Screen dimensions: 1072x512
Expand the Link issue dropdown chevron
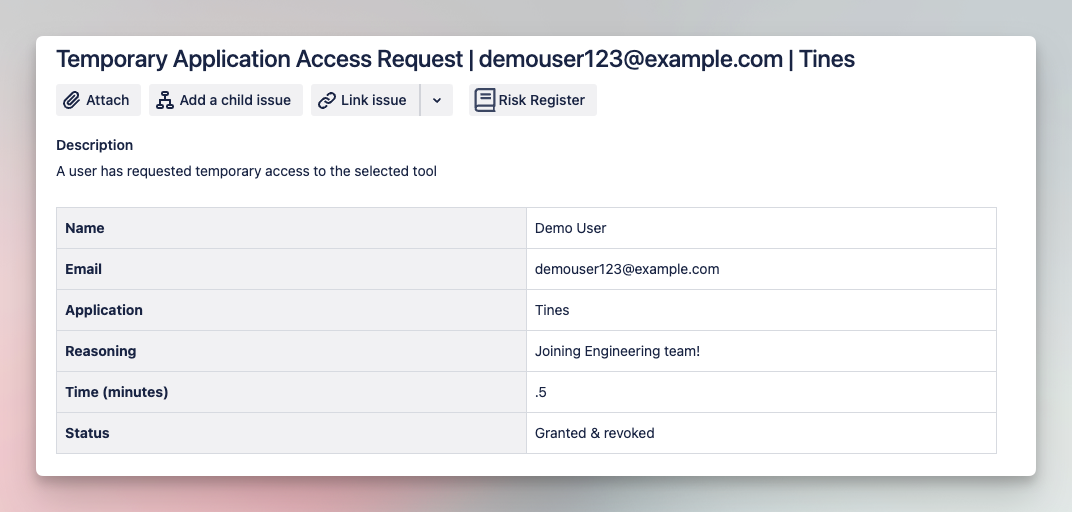[437, 100]
